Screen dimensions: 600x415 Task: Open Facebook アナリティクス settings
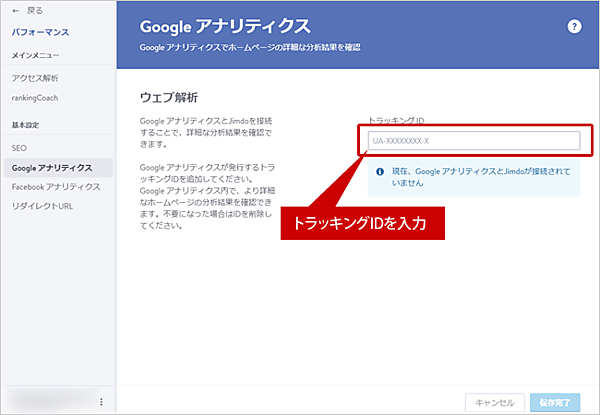[55, 186]
